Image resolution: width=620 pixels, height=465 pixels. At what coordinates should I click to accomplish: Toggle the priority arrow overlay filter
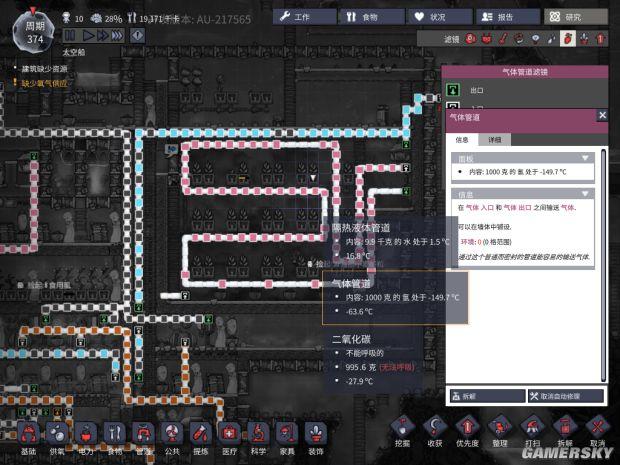tap(601, 39)
